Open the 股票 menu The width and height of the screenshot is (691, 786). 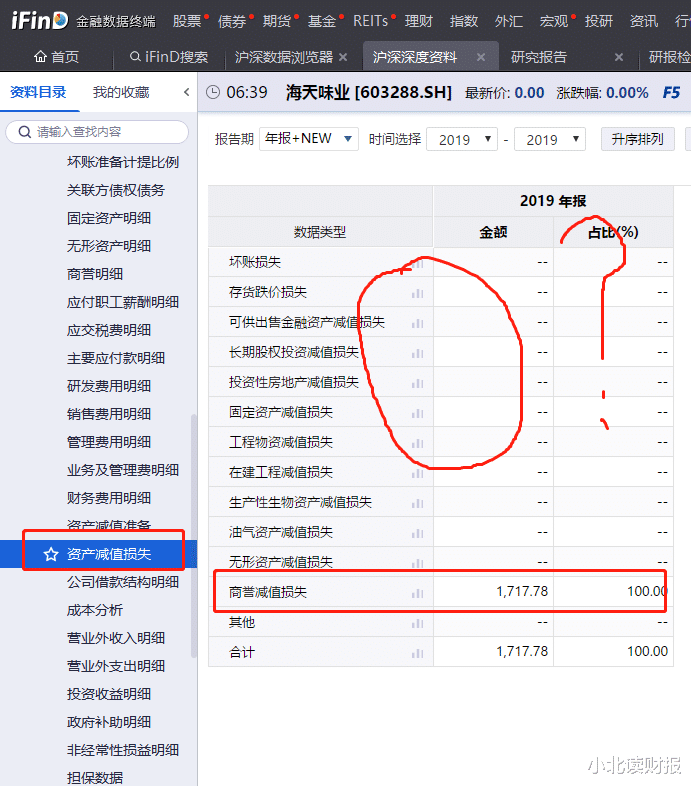point(187,21)
